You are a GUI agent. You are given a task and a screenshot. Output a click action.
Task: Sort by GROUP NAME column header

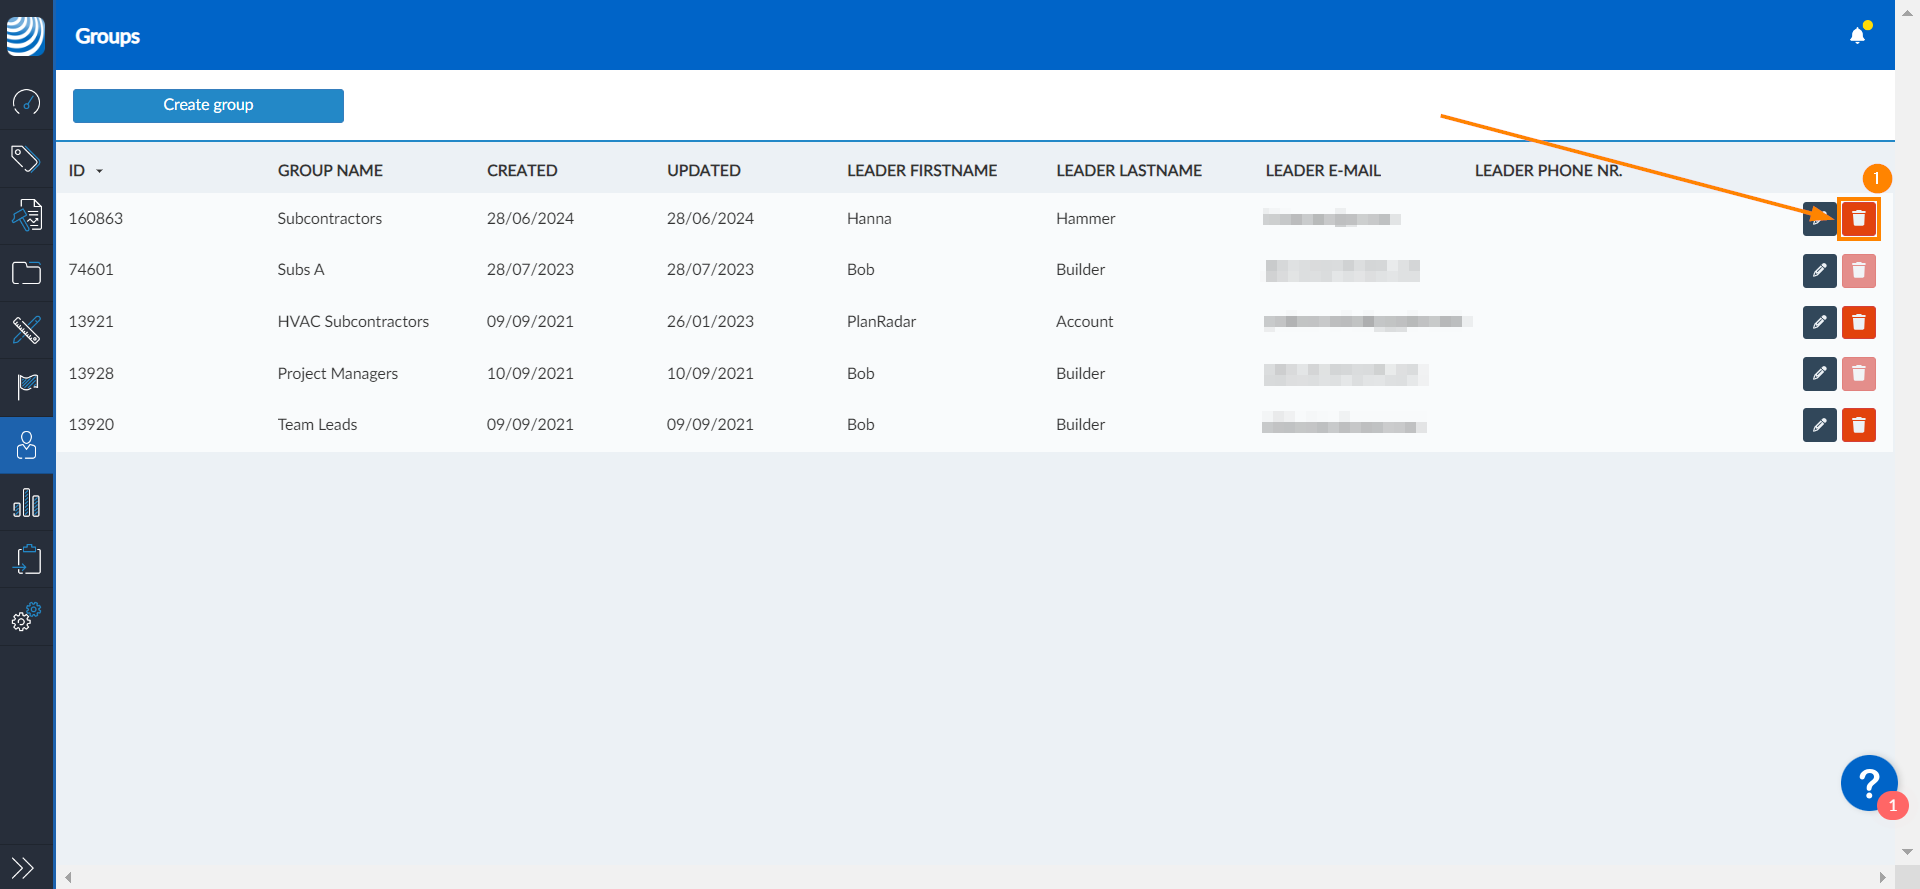(x=330, y=171)
